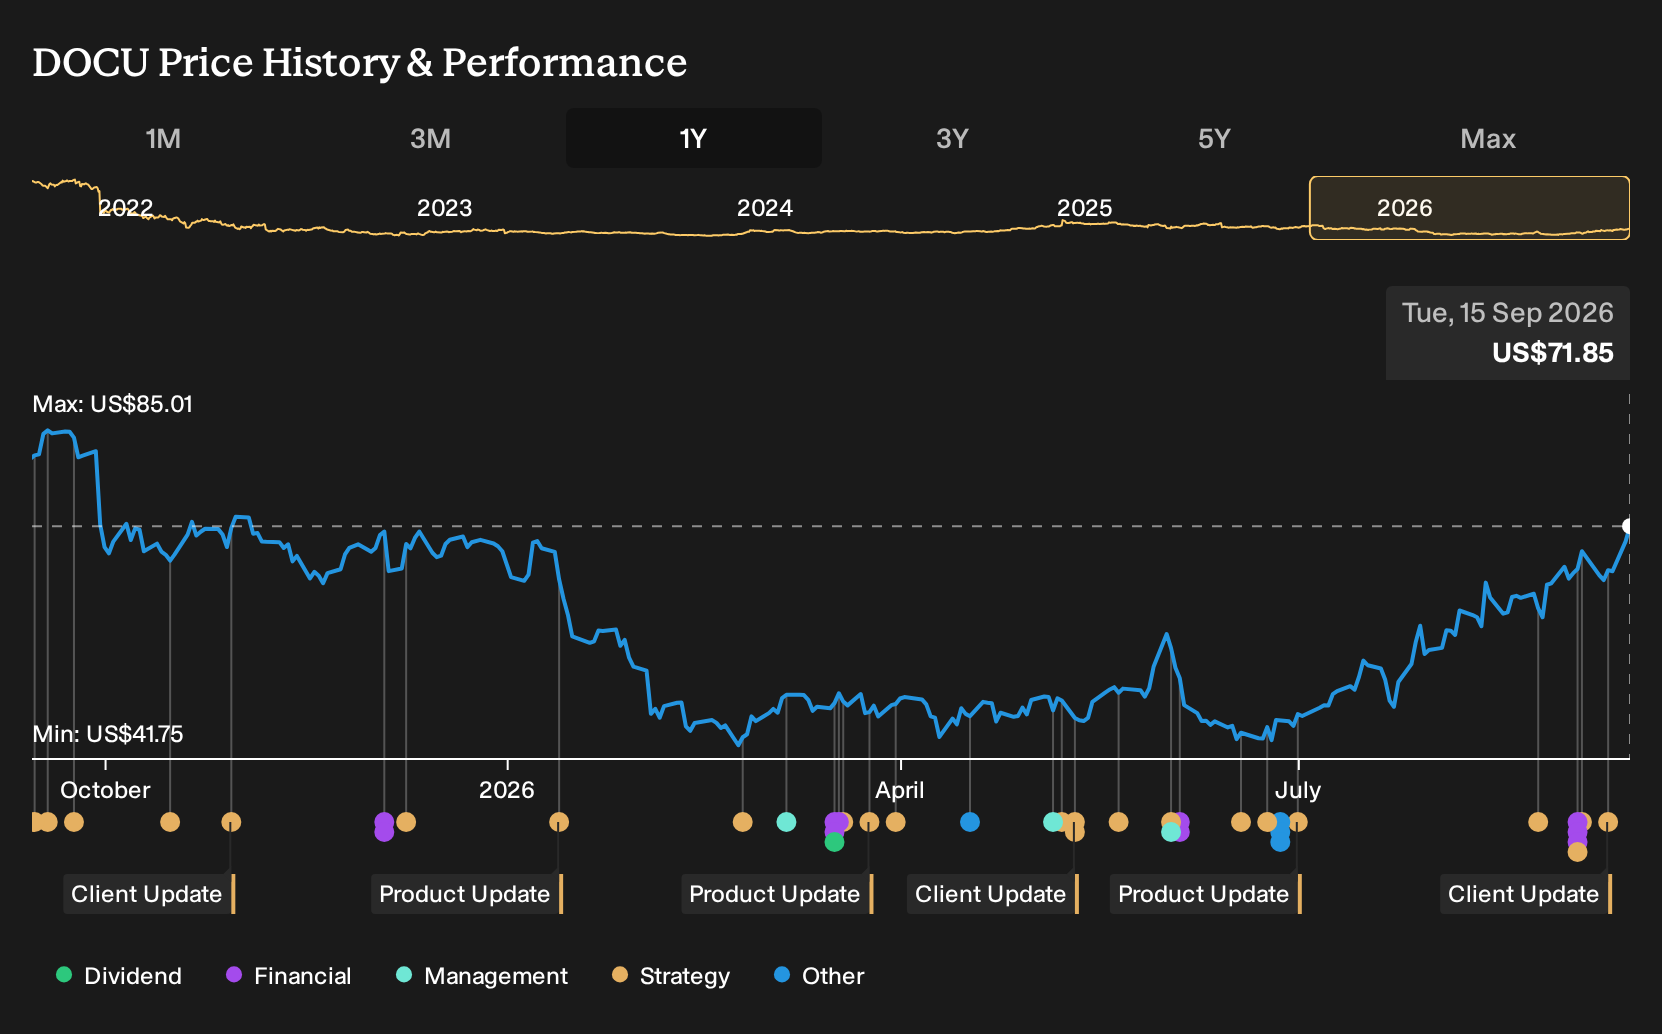Open the green Dividend event marker
Screen dimensions: 1662x1034
tap(834, 842)
